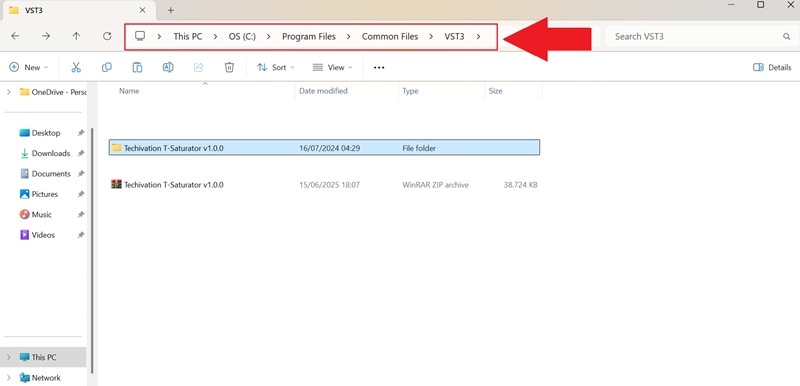Toggle the Details pane button

[x=772, y=67]
